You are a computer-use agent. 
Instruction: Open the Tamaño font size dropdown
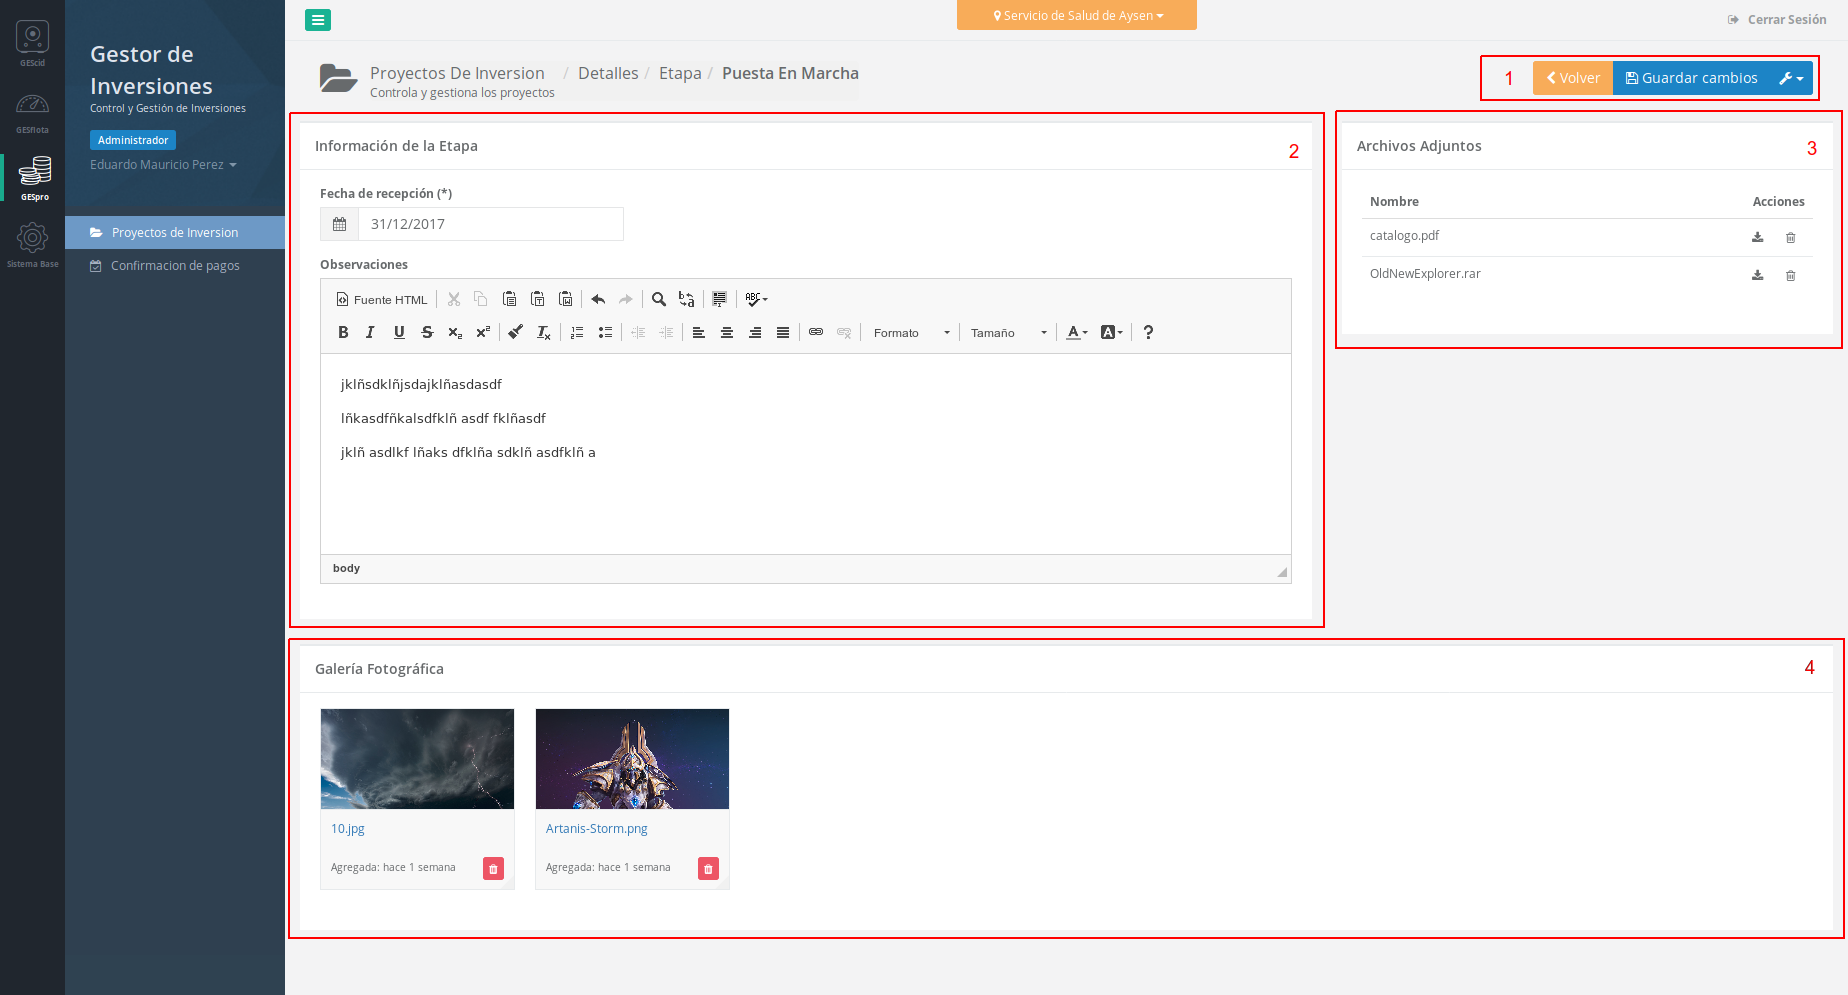click(1008, 333)
